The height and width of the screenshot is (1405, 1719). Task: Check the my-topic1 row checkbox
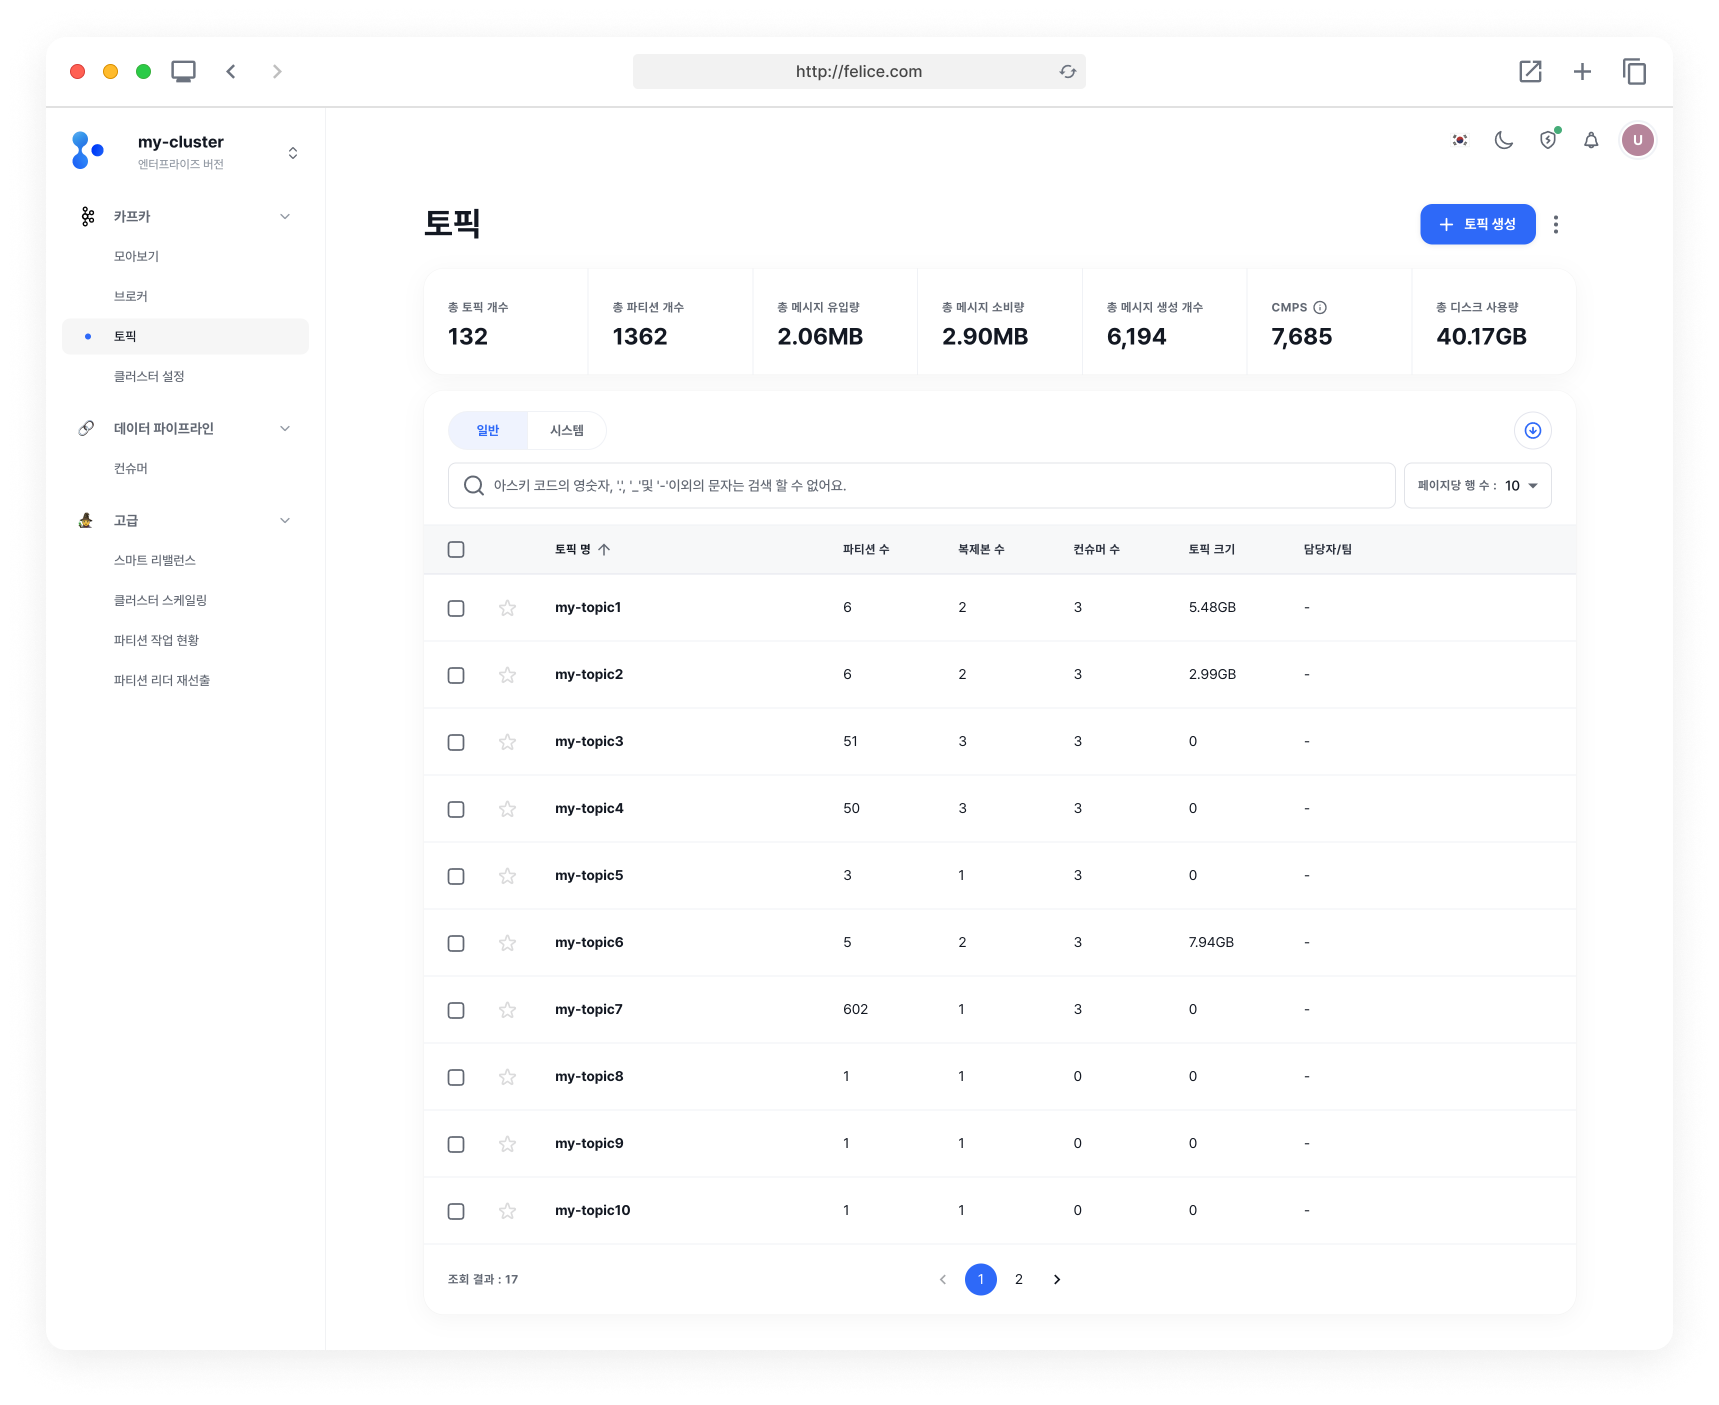coord(456,608)
